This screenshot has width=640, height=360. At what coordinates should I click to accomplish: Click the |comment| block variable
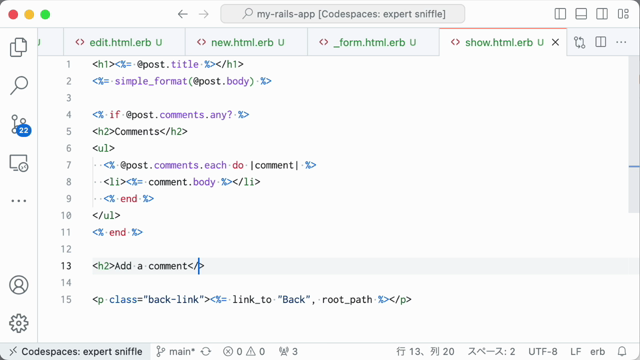tap(274, 165)
